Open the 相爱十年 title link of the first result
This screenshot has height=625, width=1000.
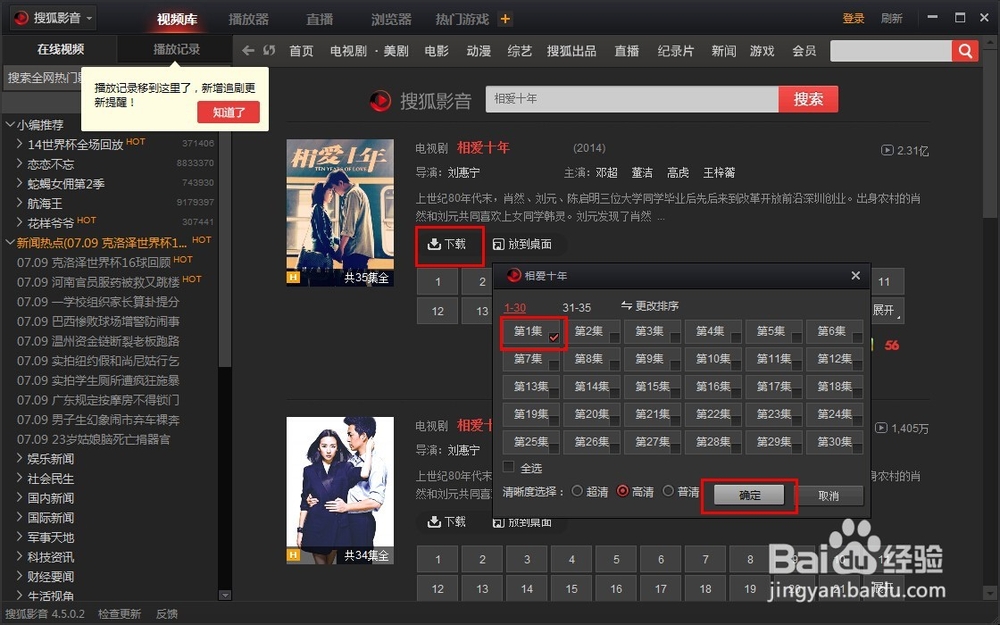[483, 148]
